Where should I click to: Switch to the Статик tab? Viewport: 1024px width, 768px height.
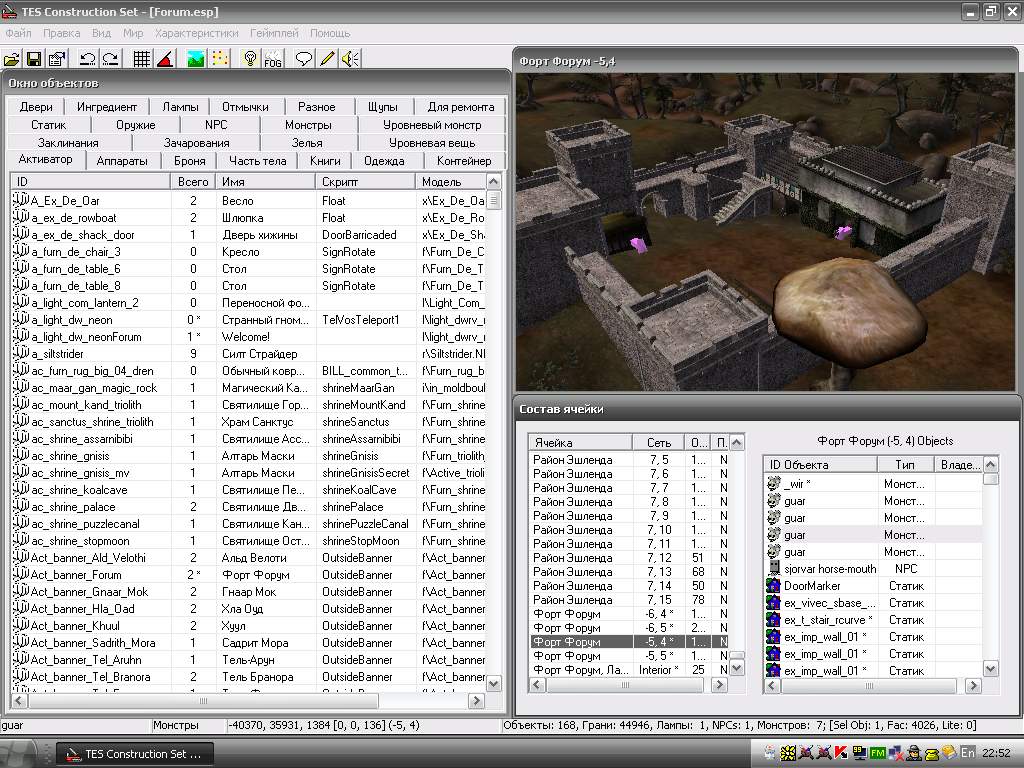tap(48, 125)
